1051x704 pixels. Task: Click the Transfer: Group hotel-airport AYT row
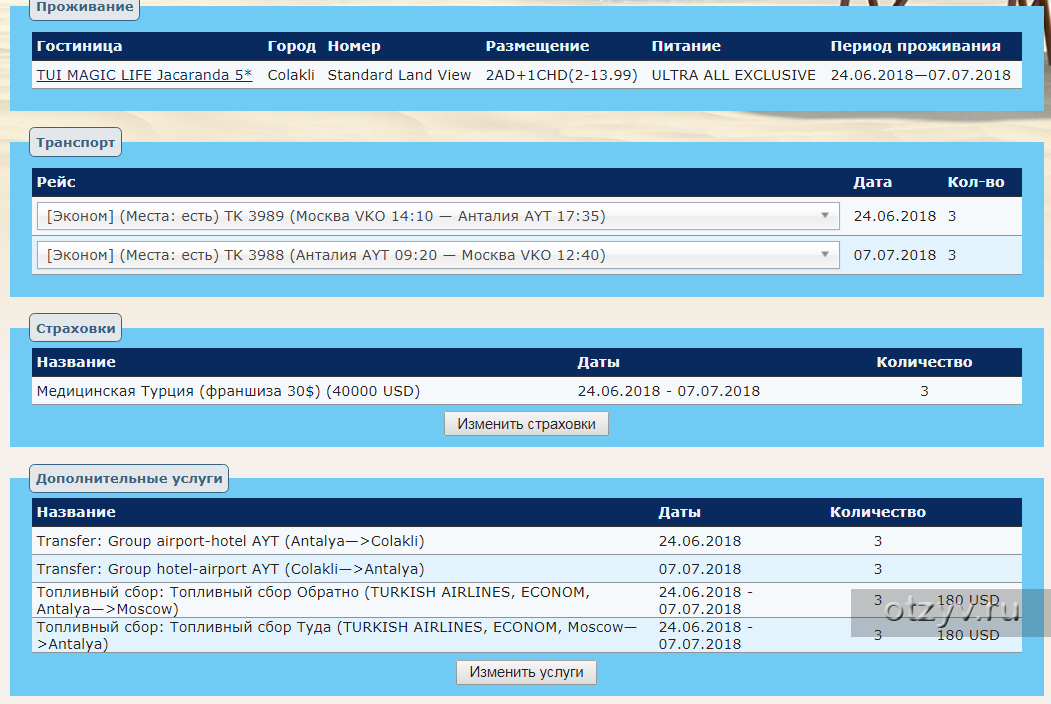[x=526, y=569]
